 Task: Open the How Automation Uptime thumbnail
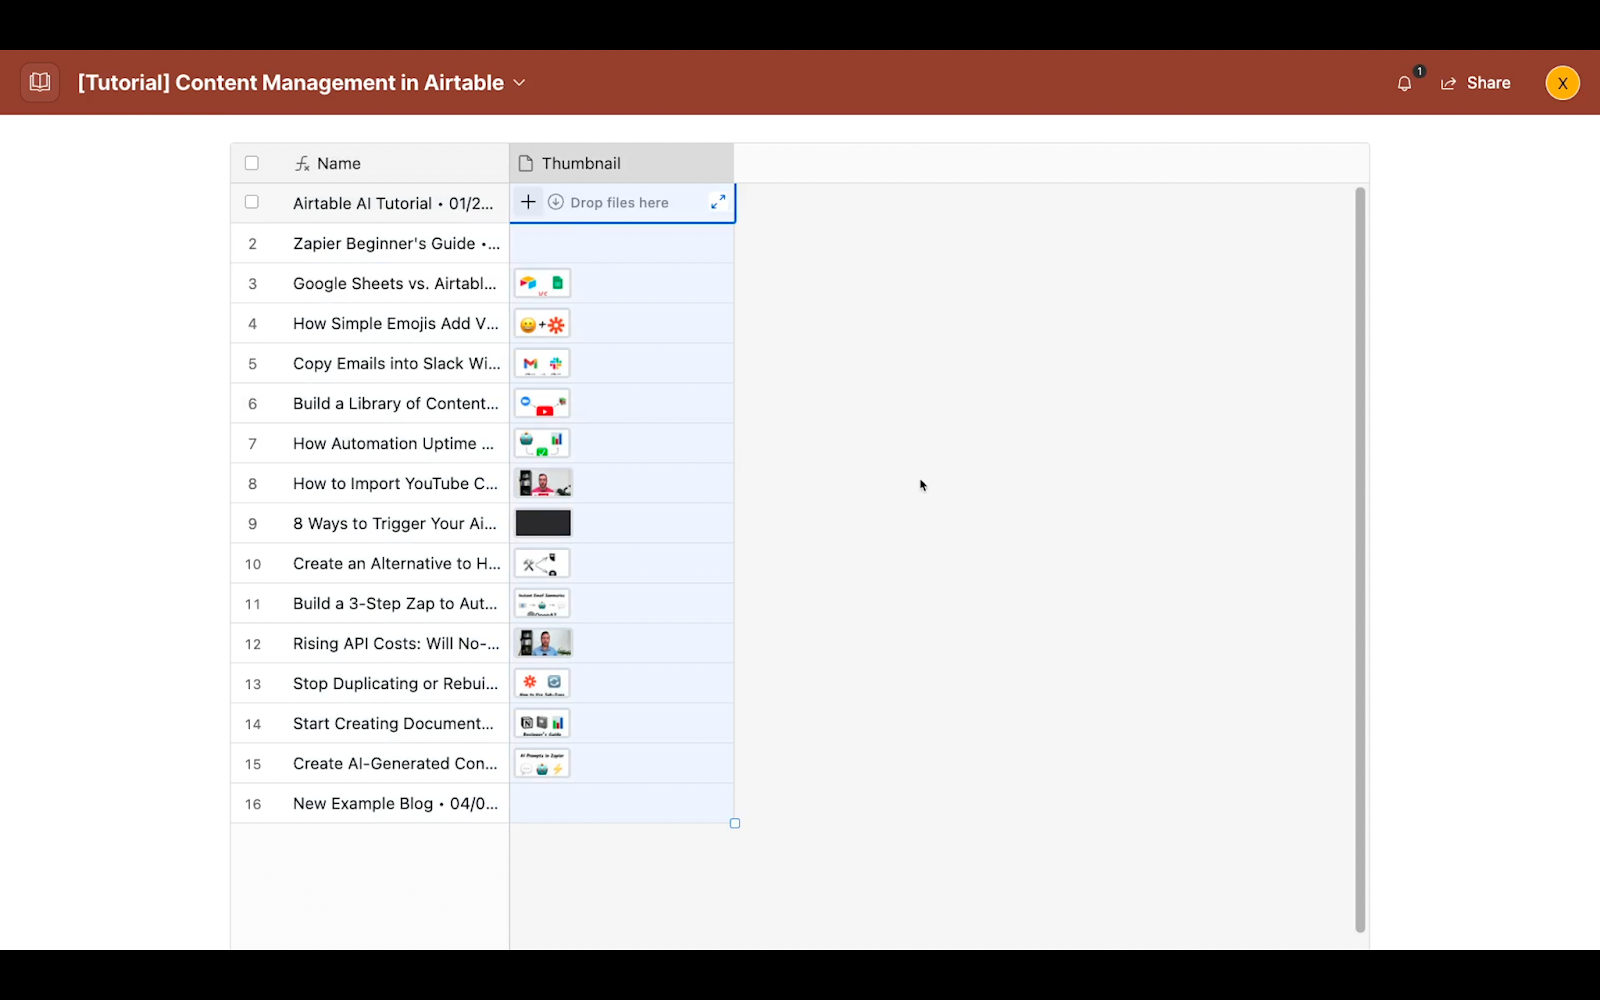(543, 443)
